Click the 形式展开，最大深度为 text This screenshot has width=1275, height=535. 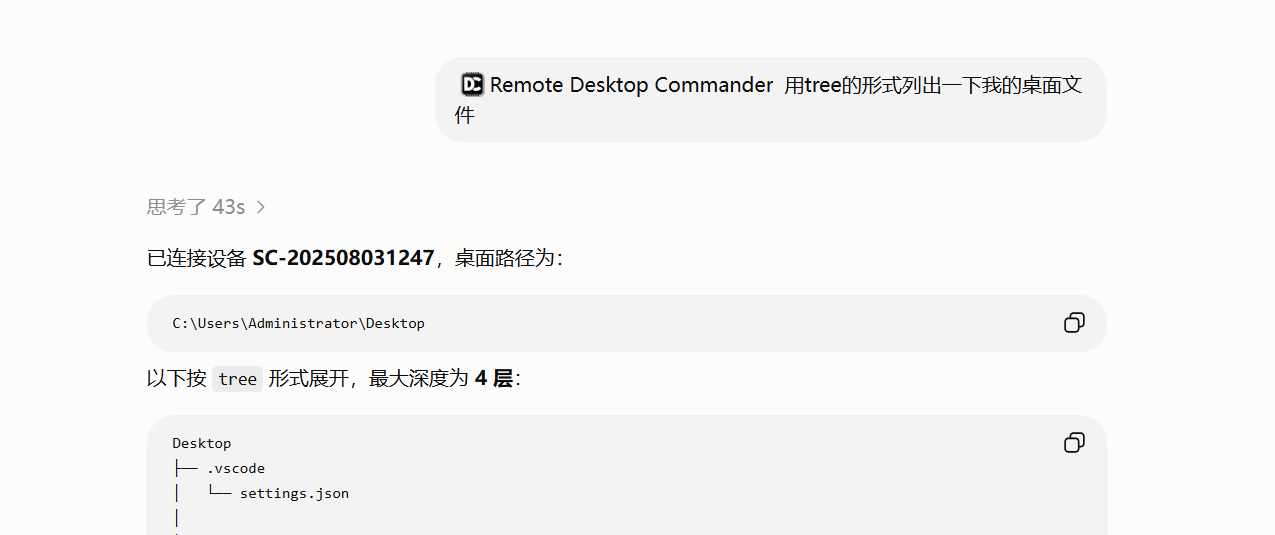pyautogui.click(x=368, y=379)
